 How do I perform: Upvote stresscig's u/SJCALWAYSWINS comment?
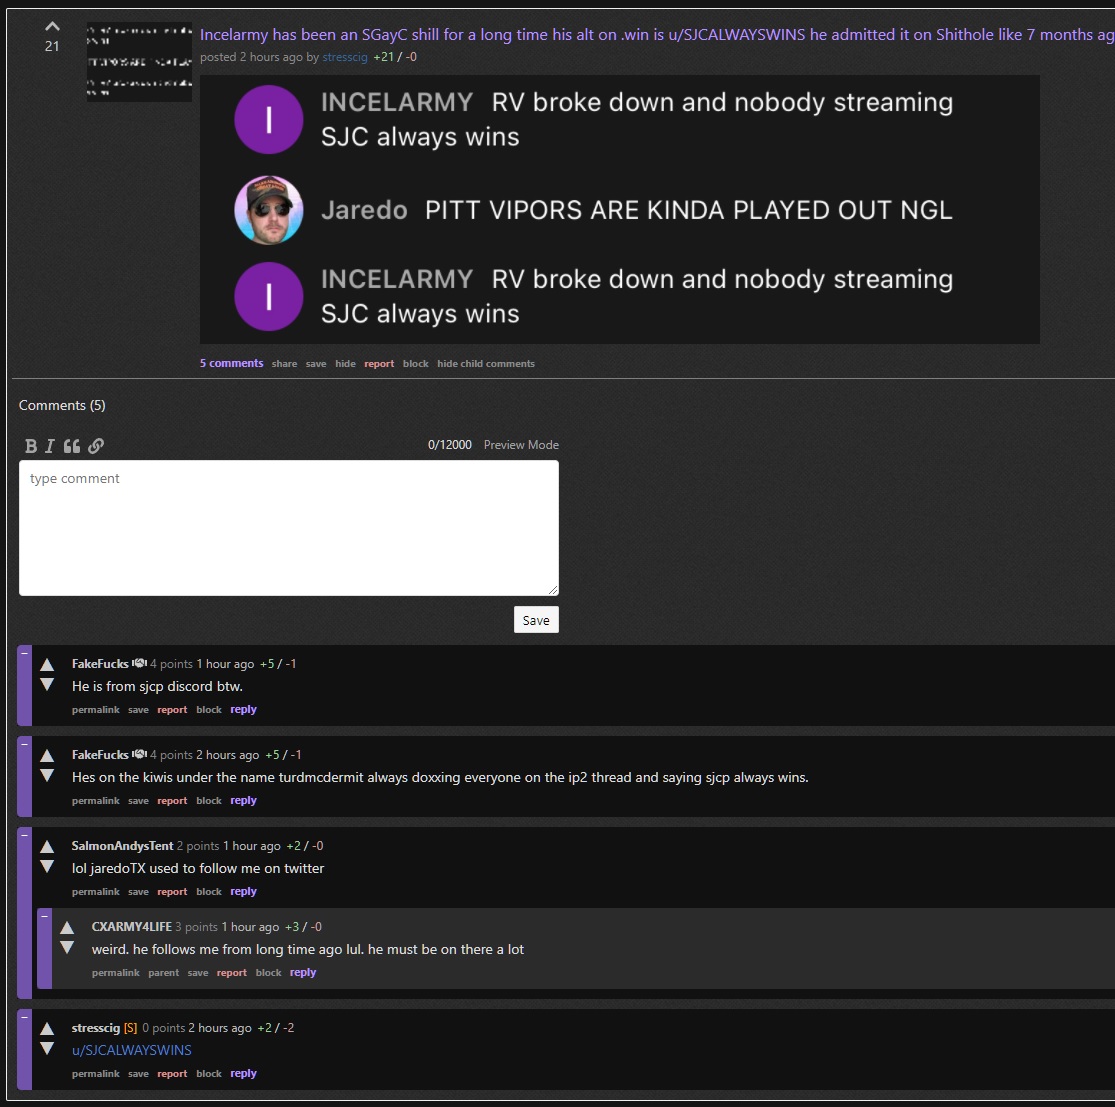pos(47,1026)
